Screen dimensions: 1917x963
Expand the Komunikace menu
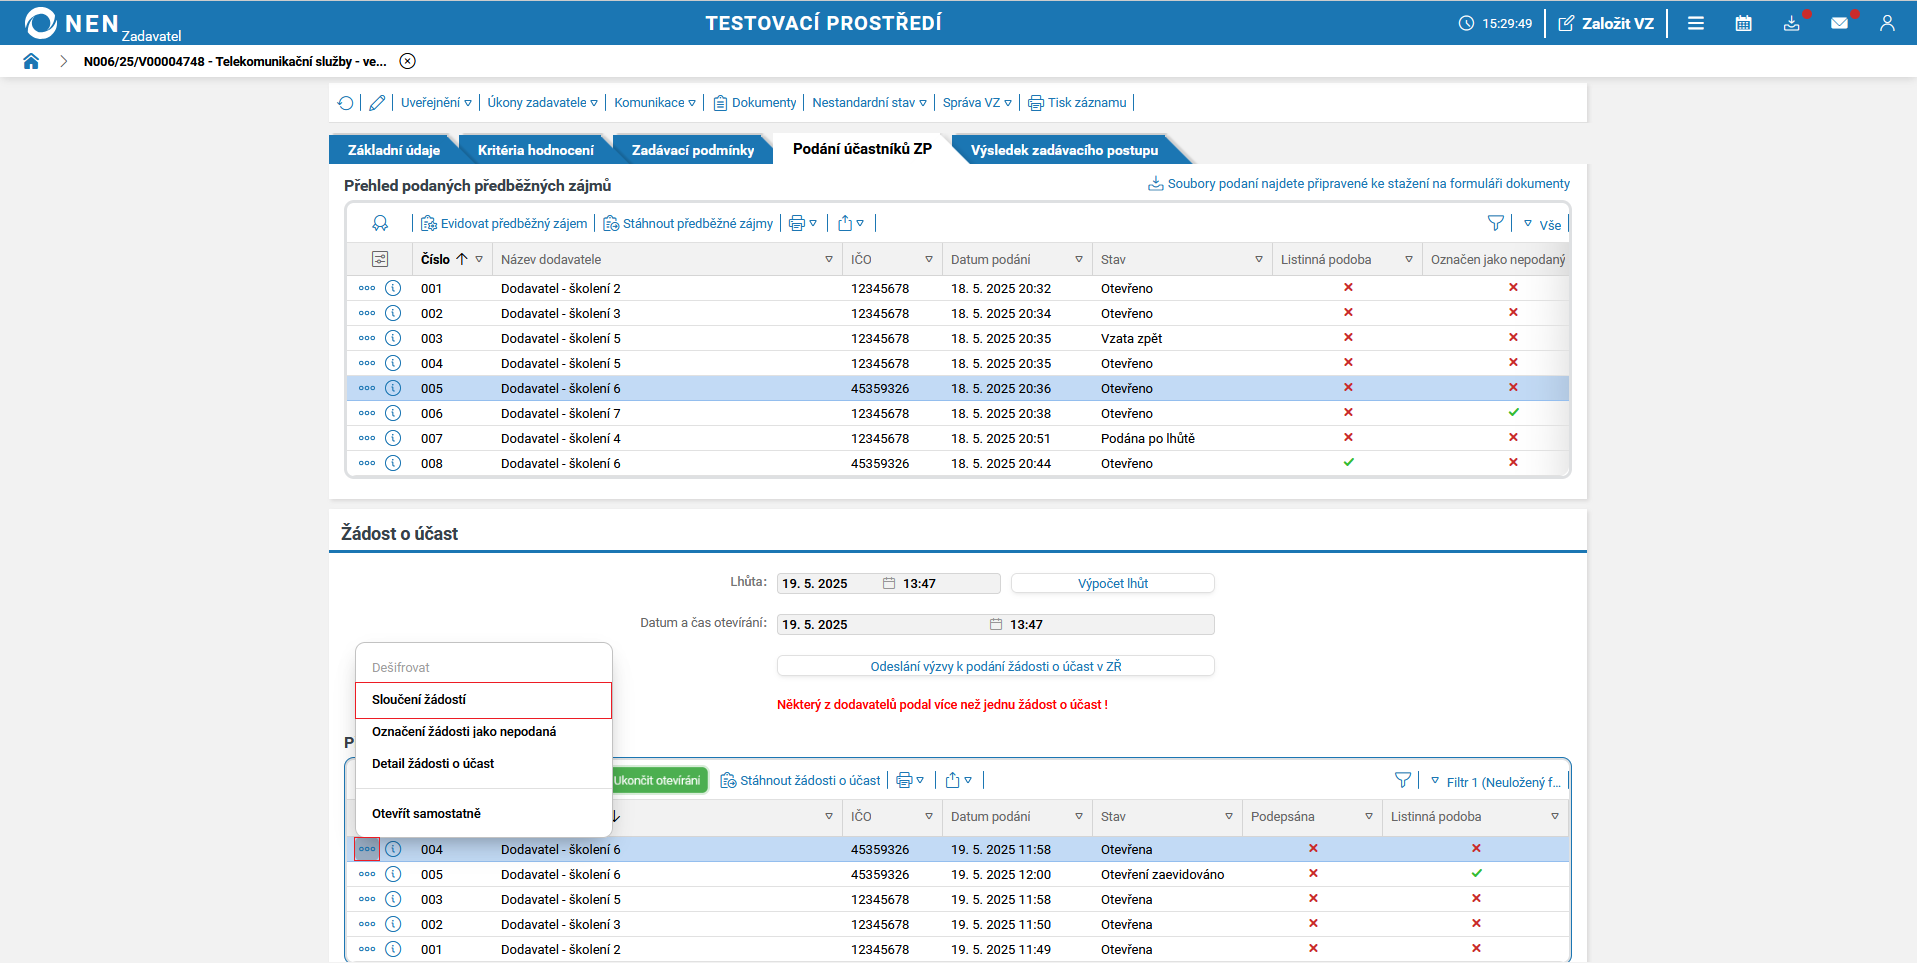[655, 103]
